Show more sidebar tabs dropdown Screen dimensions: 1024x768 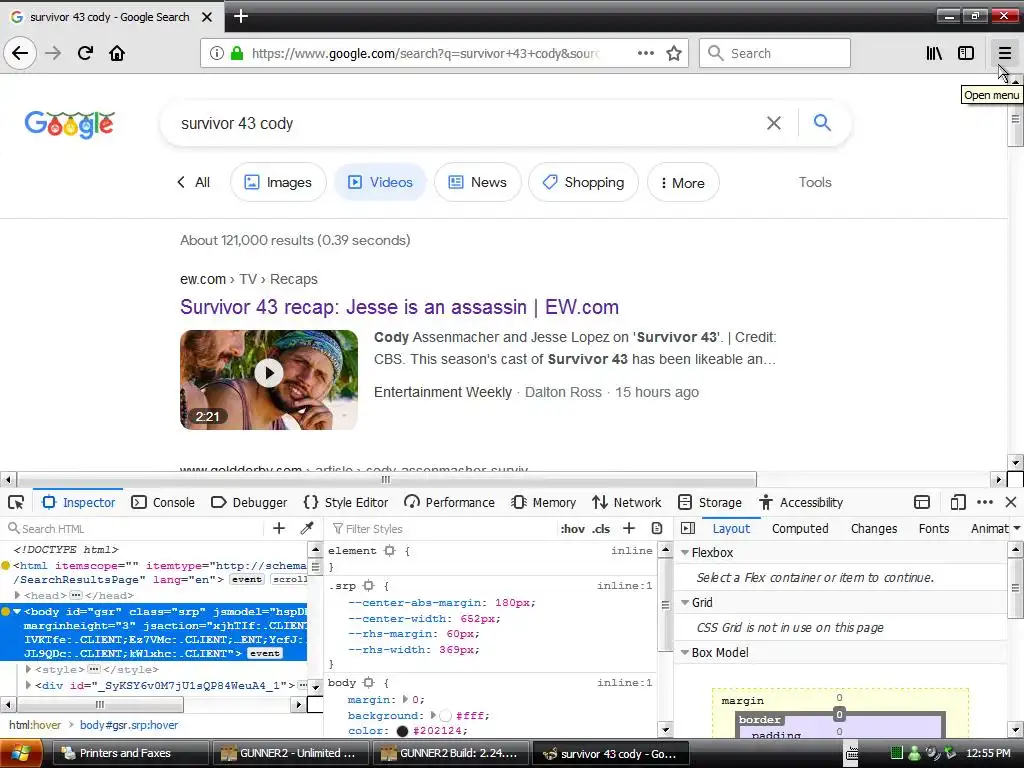click(x=1016, y=528)
